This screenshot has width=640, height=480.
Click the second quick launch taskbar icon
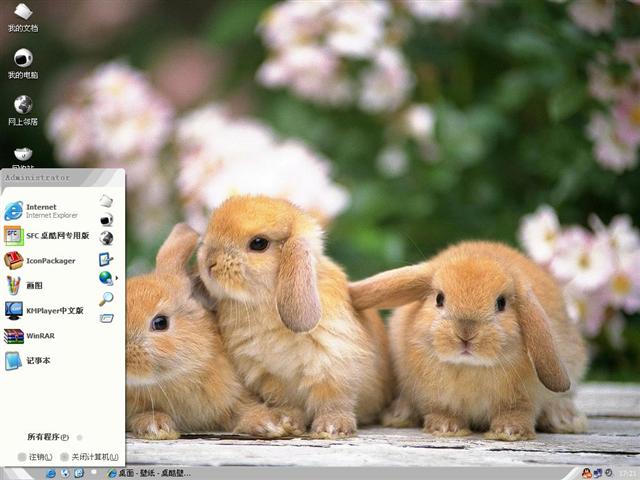65,473
